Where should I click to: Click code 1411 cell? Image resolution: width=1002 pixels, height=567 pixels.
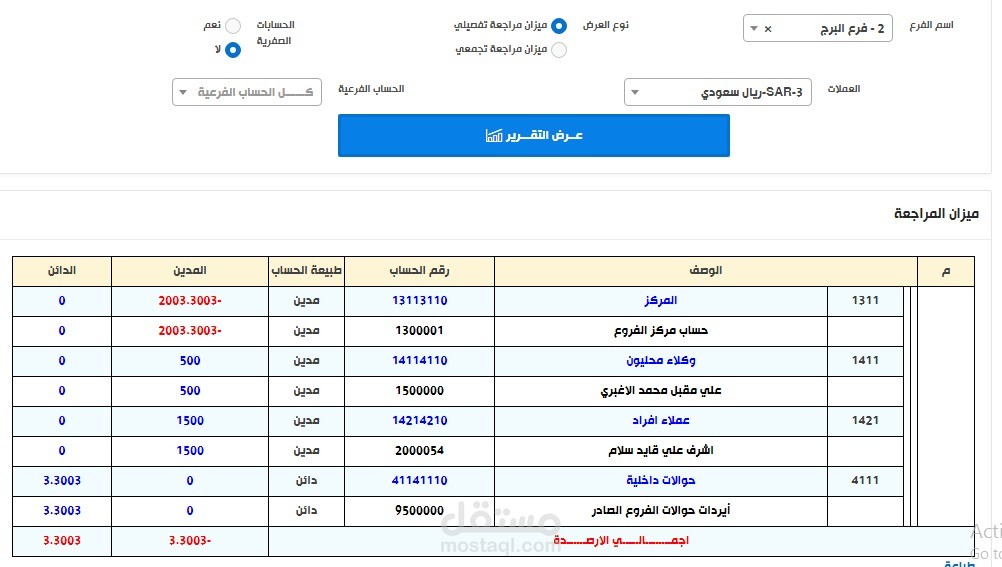coord(865,361)
